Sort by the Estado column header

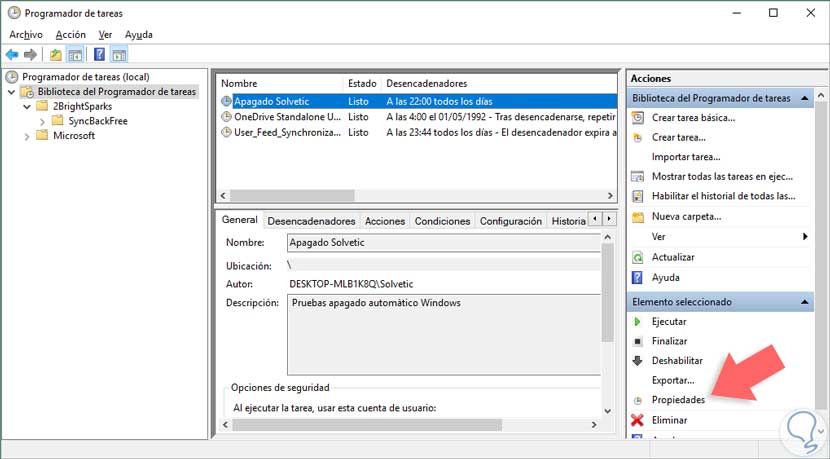click(x=362, y=83)
